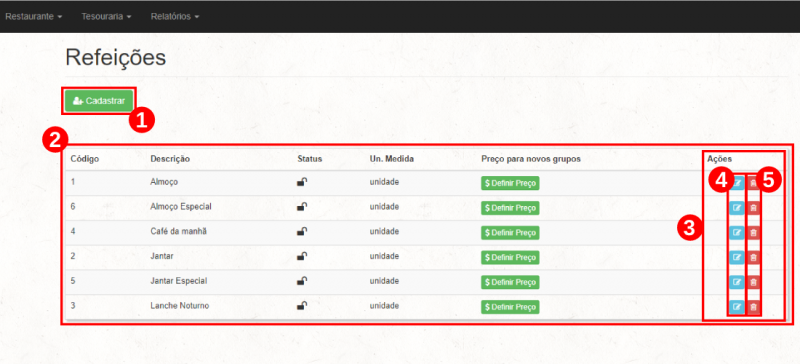Image resolution: width=800 pixels, height=364 pixels.
Task: Click the Cadastrar button
Action: 99,101
